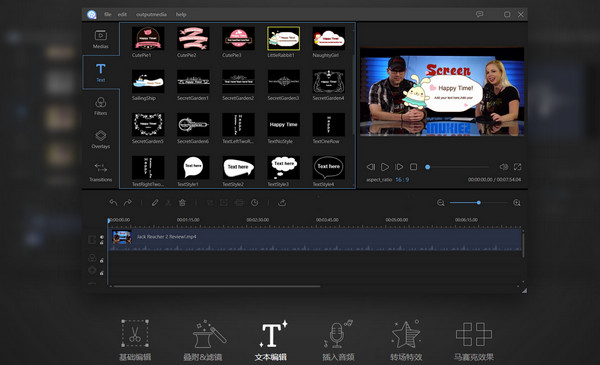Select the TextStyle3 cloud bubble thumbnail
This screenshot has height=365, width=600.
point(284,168)
